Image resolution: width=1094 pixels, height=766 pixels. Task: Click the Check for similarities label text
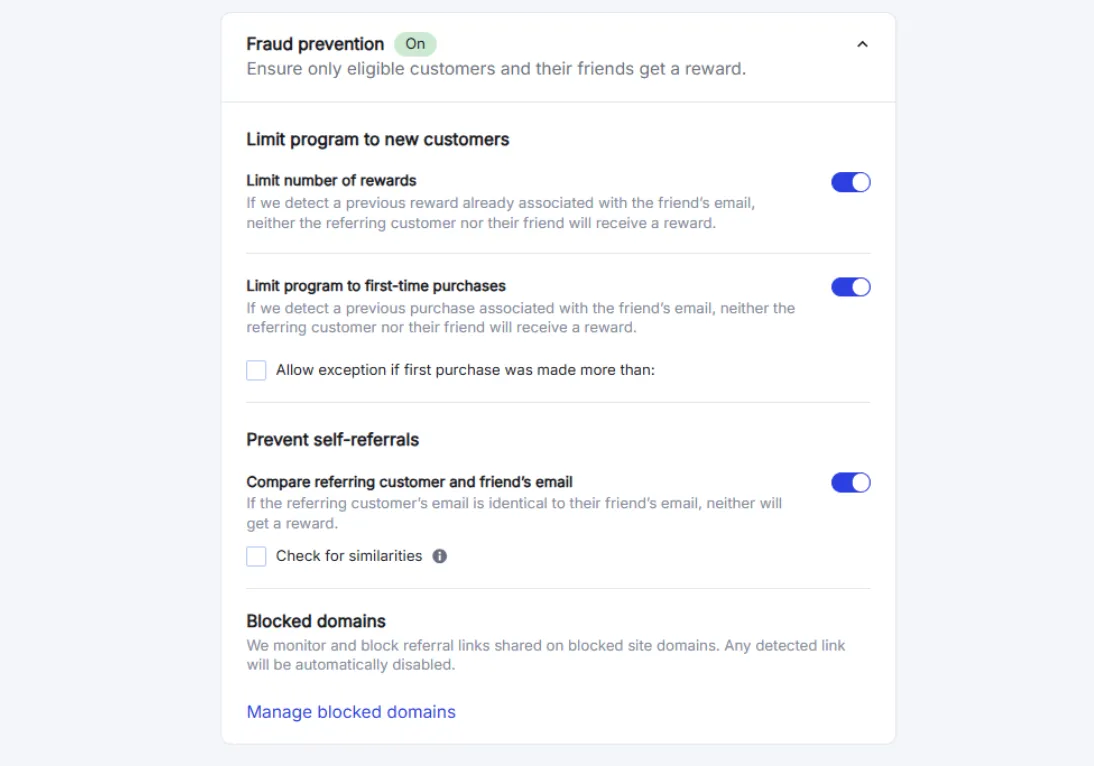click(349, 556)
